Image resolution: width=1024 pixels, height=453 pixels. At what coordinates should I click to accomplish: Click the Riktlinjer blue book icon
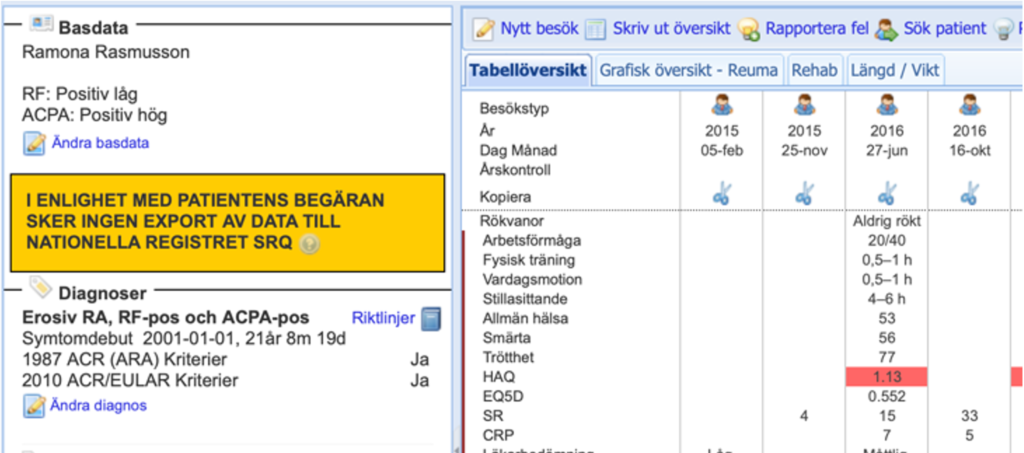click(431, 319)
